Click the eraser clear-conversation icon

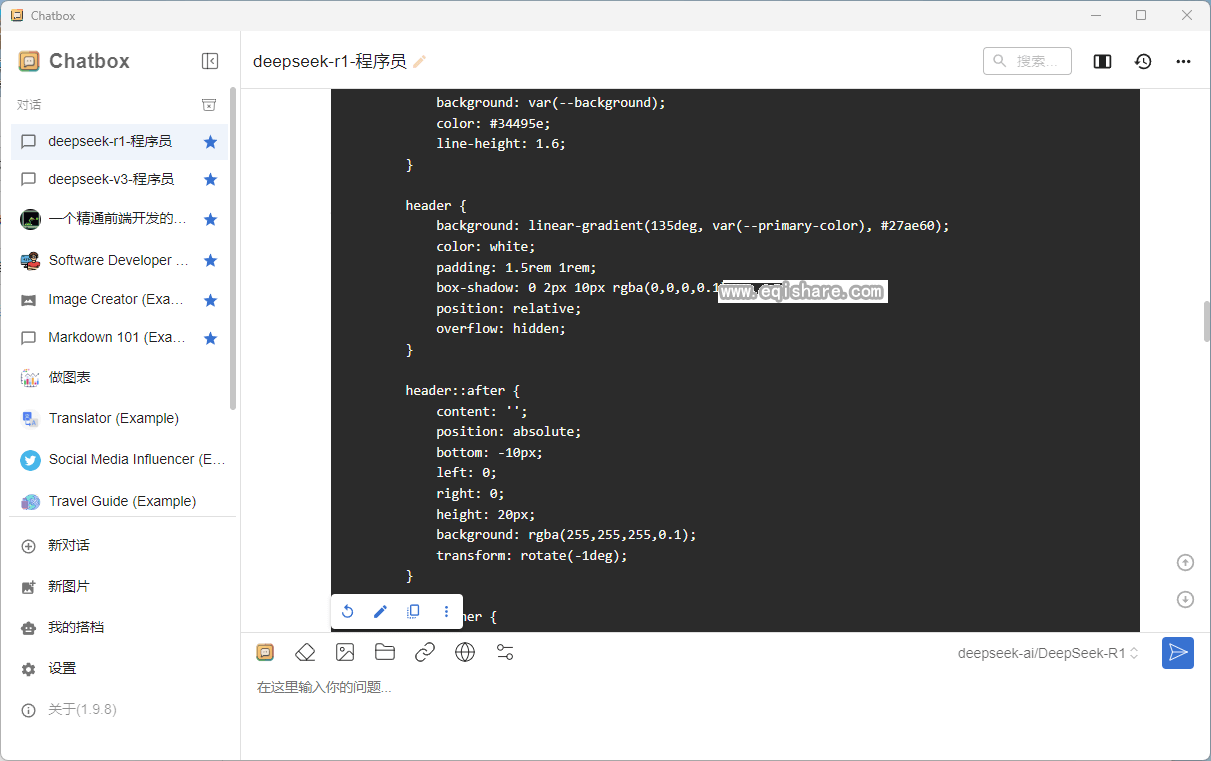pos(305,653)
